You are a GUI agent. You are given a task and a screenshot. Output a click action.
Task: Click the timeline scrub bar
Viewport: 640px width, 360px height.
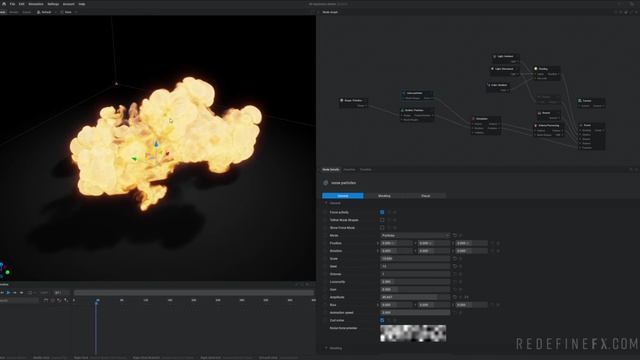coord(193,293)
